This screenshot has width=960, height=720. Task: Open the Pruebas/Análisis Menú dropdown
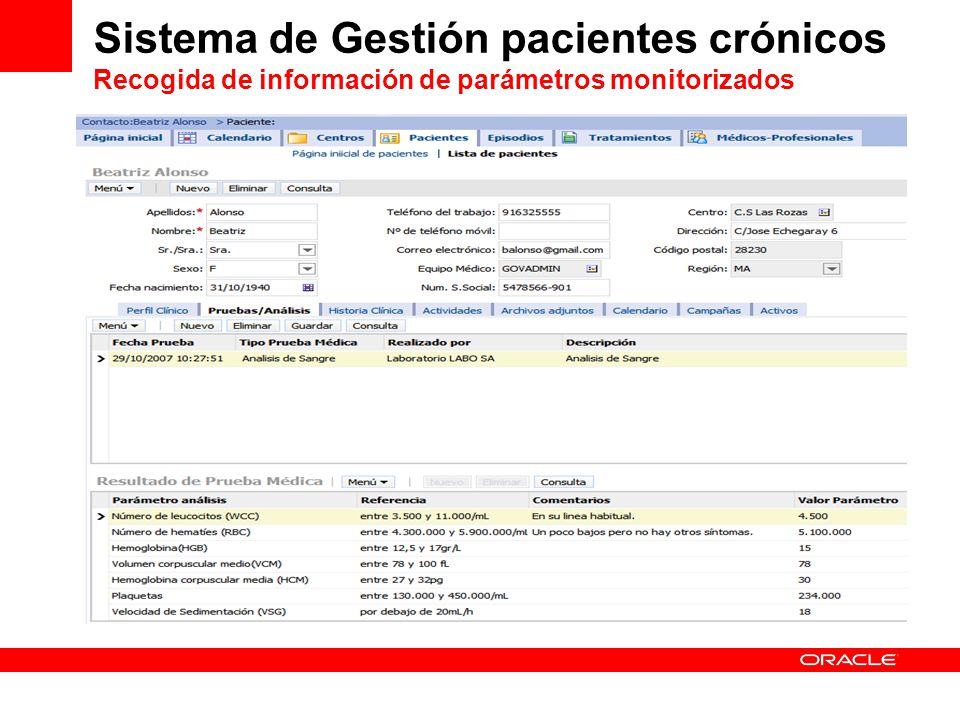[x=118, y=326]
